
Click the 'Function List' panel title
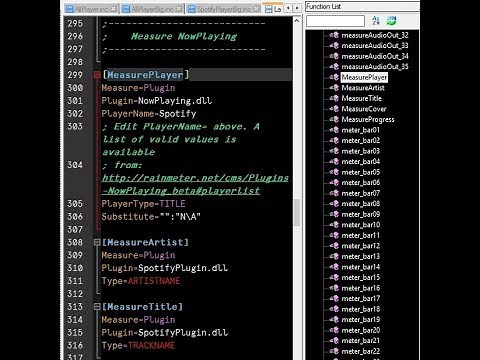[323, 6]
